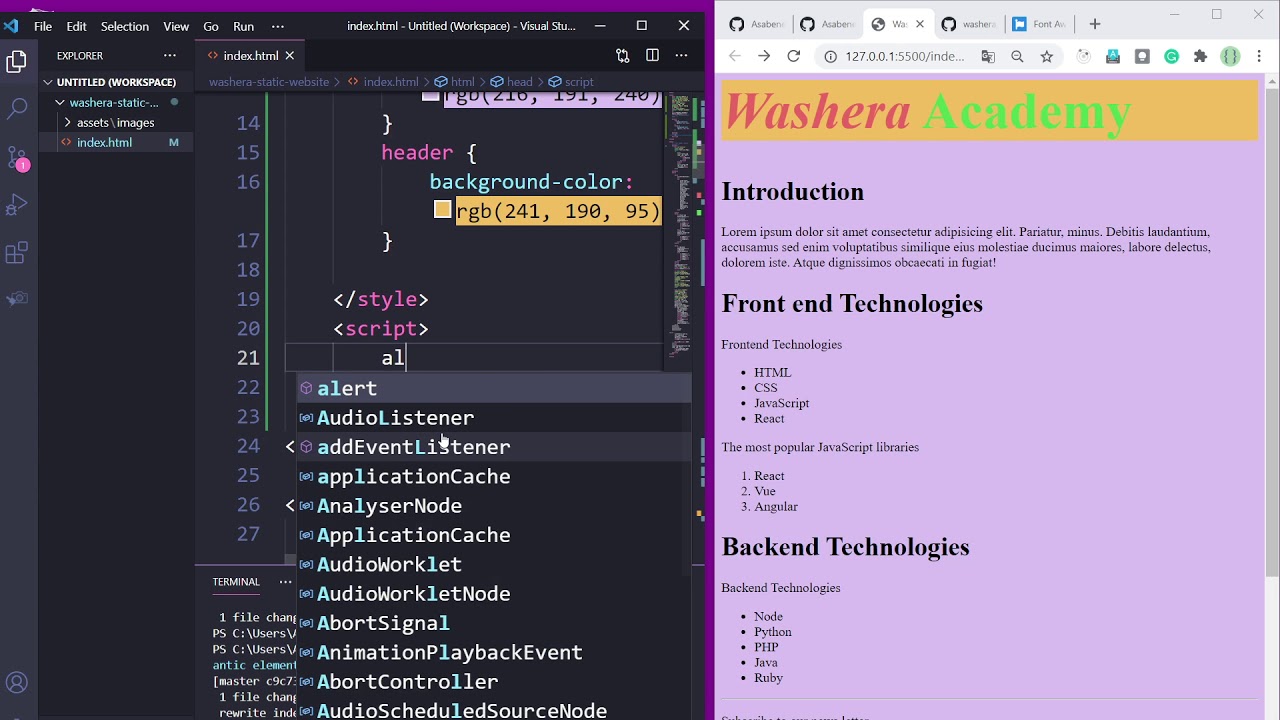Choose AnalyserNode suggestion
The height and width of the screenshot is (720, 1280).
(x=493, y=506)
